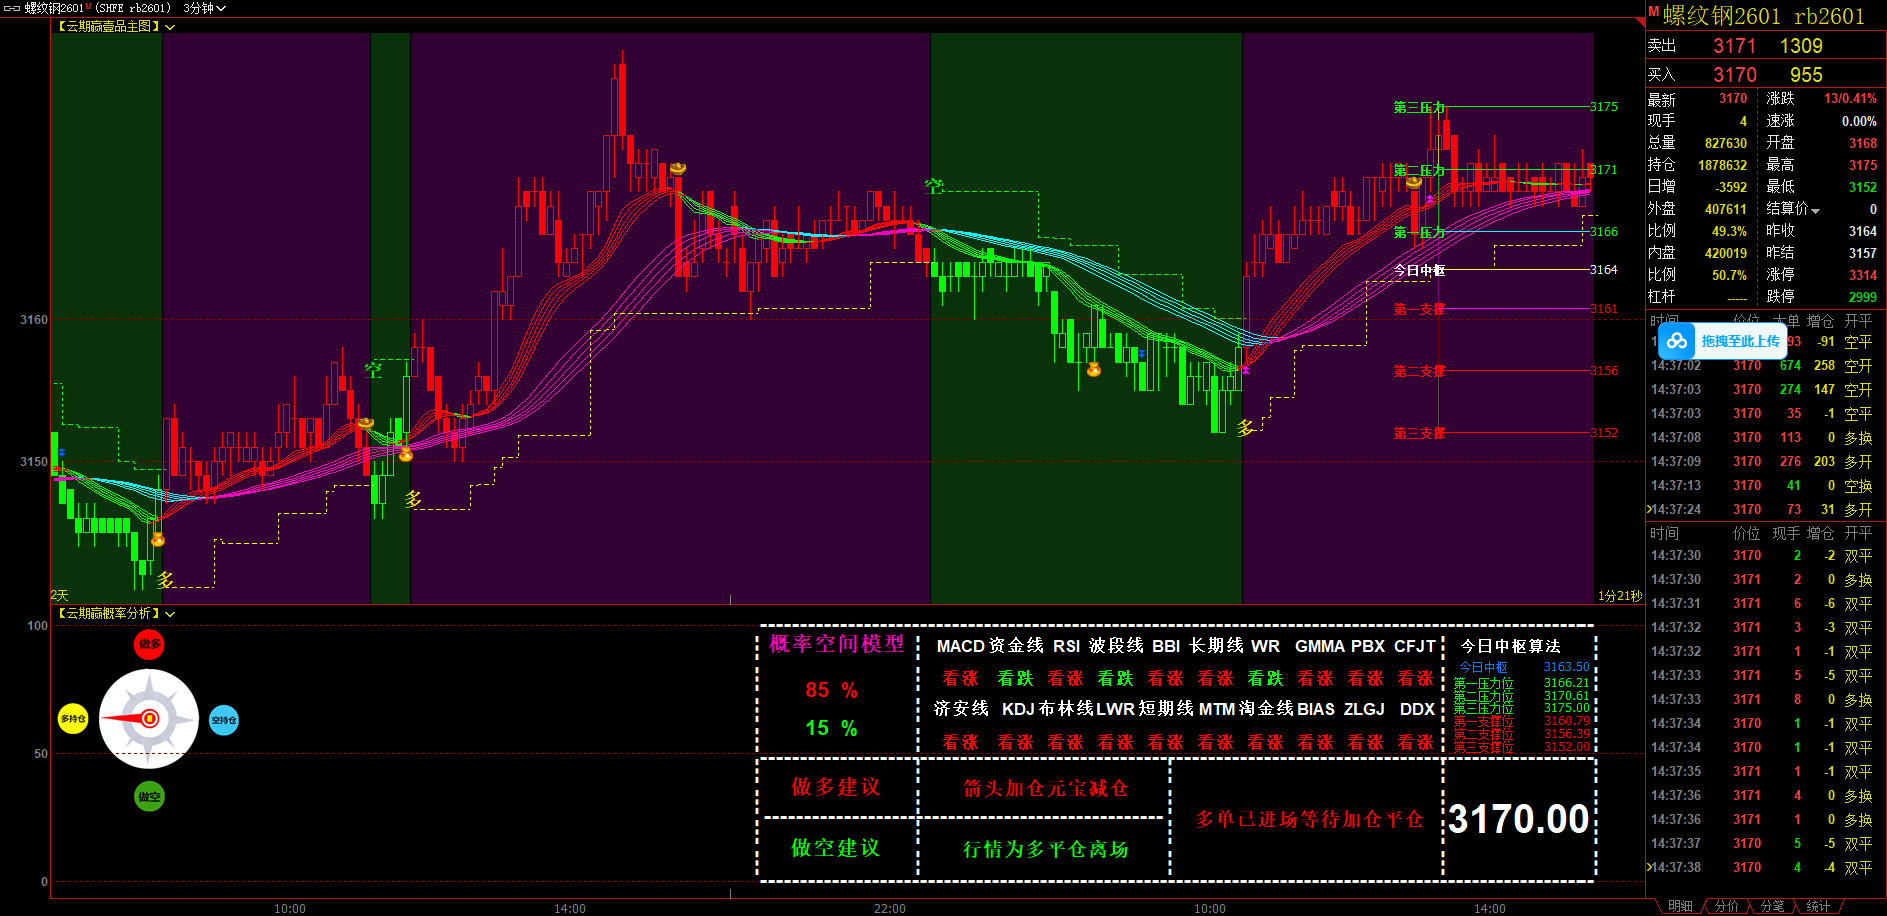This screenshot has width=1887, height=916.
Task: Open the 结算价 field dropdown arrow
Action: [x=1816, y=210]
